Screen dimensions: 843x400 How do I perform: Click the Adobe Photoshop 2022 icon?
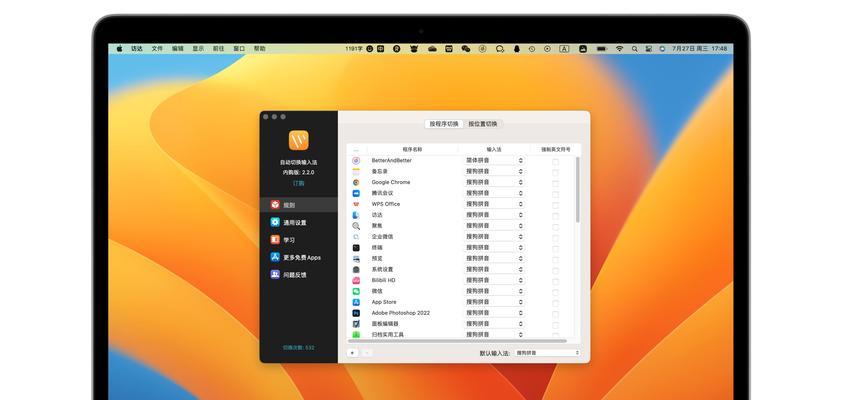coord(356,313)
